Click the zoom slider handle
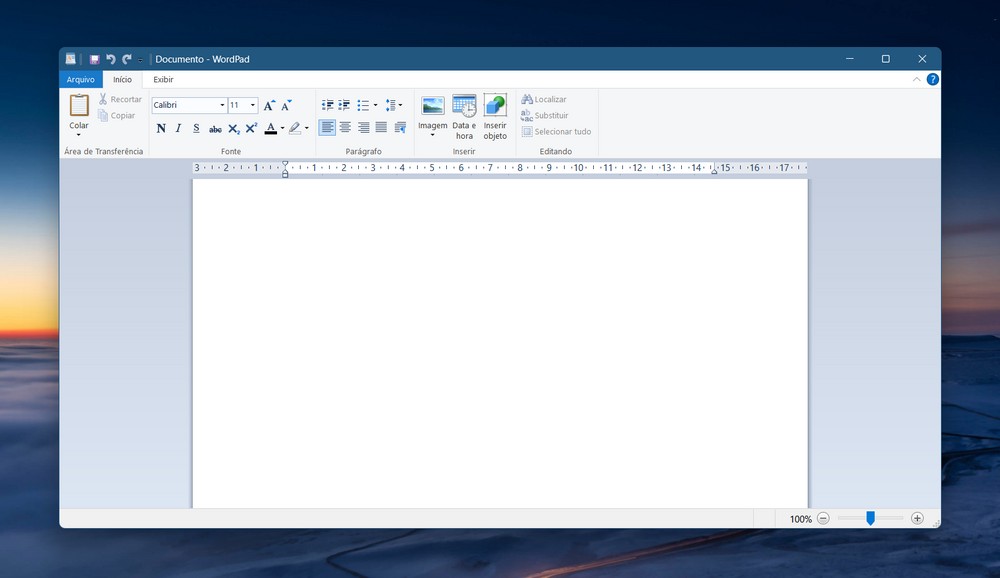The image size is (1000, 578). (x=870, y=518)
